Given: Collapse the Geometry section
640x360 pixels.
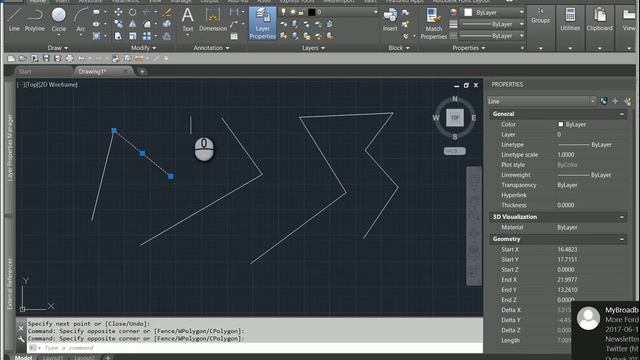Looking at the screenshot, I should (622, 239).
